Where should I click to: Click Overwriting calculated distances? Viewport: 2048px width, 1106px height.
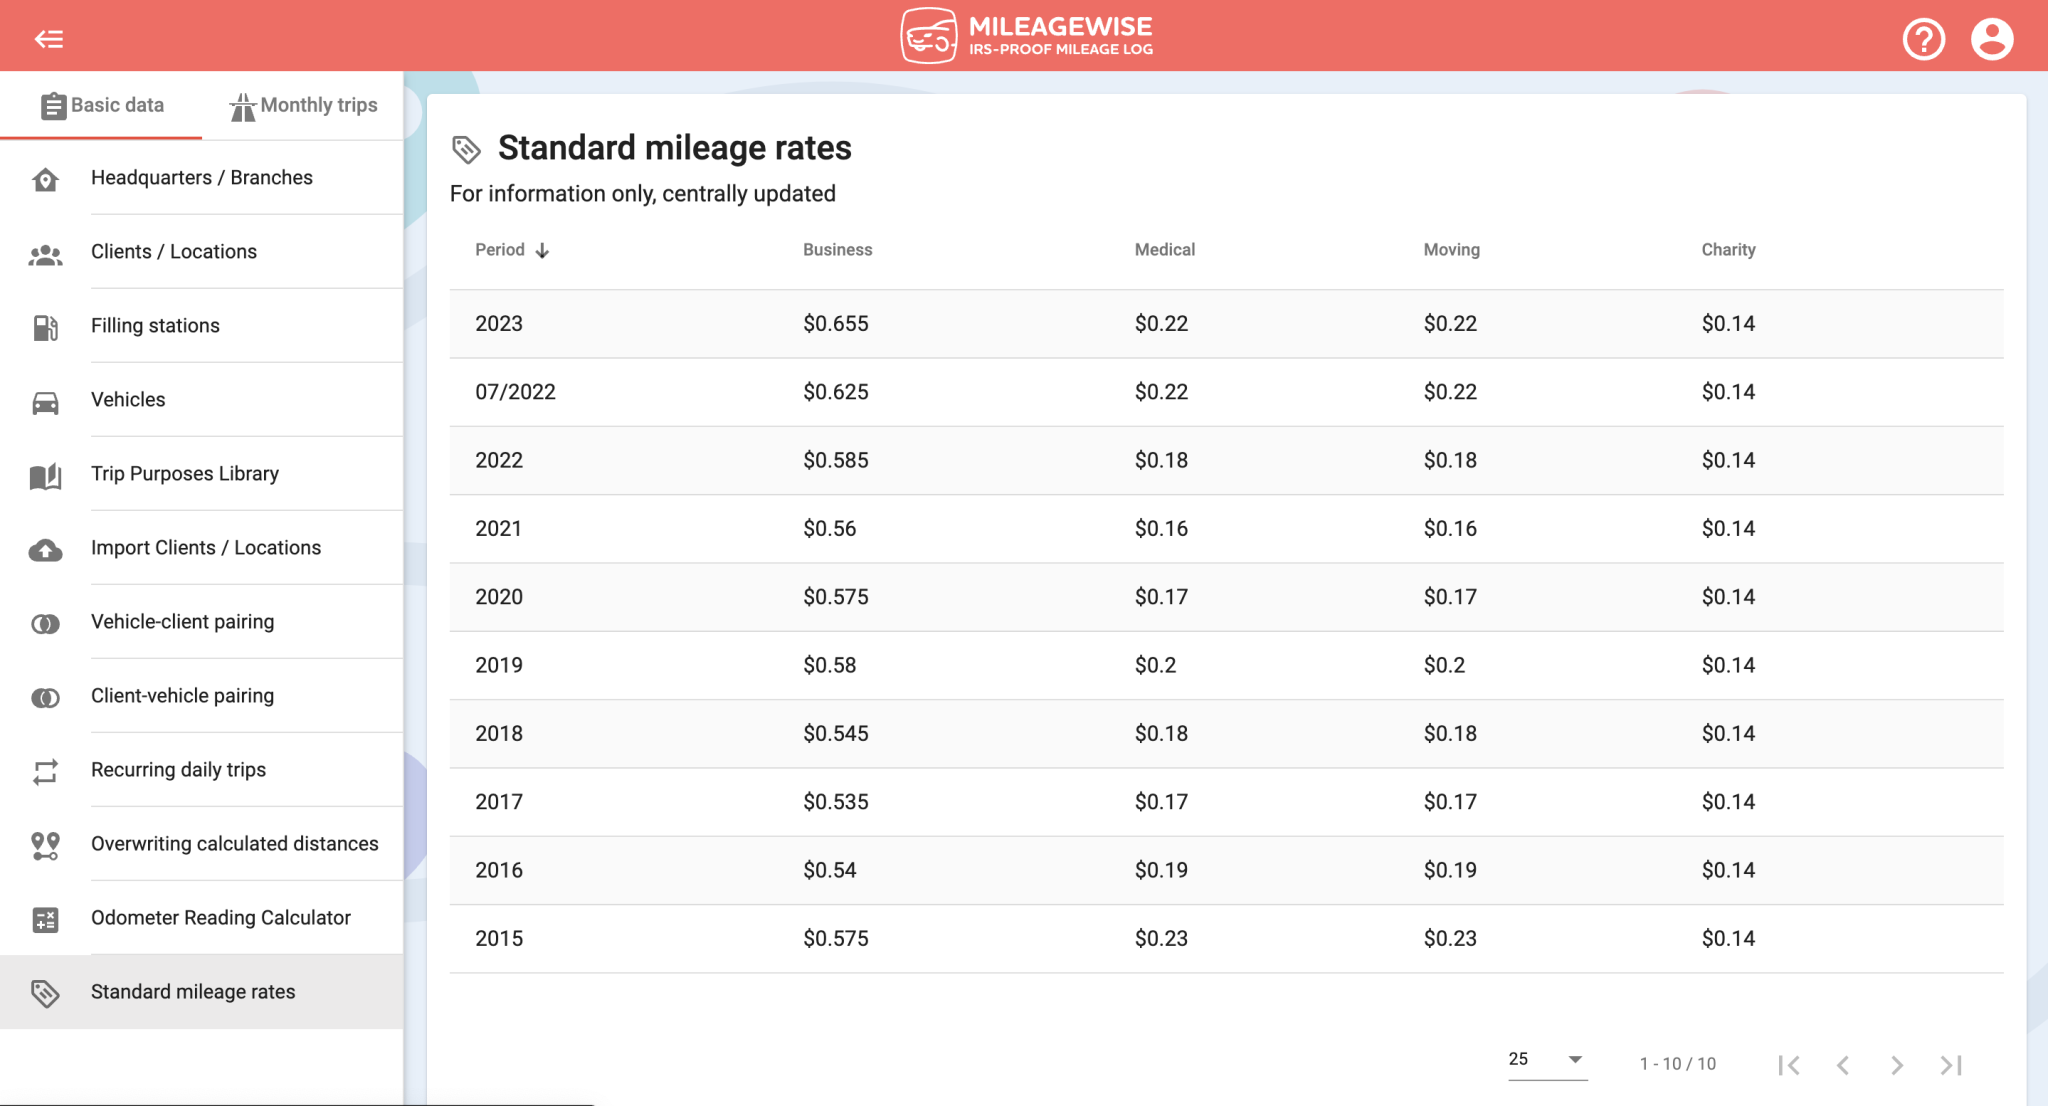point(234,844)
